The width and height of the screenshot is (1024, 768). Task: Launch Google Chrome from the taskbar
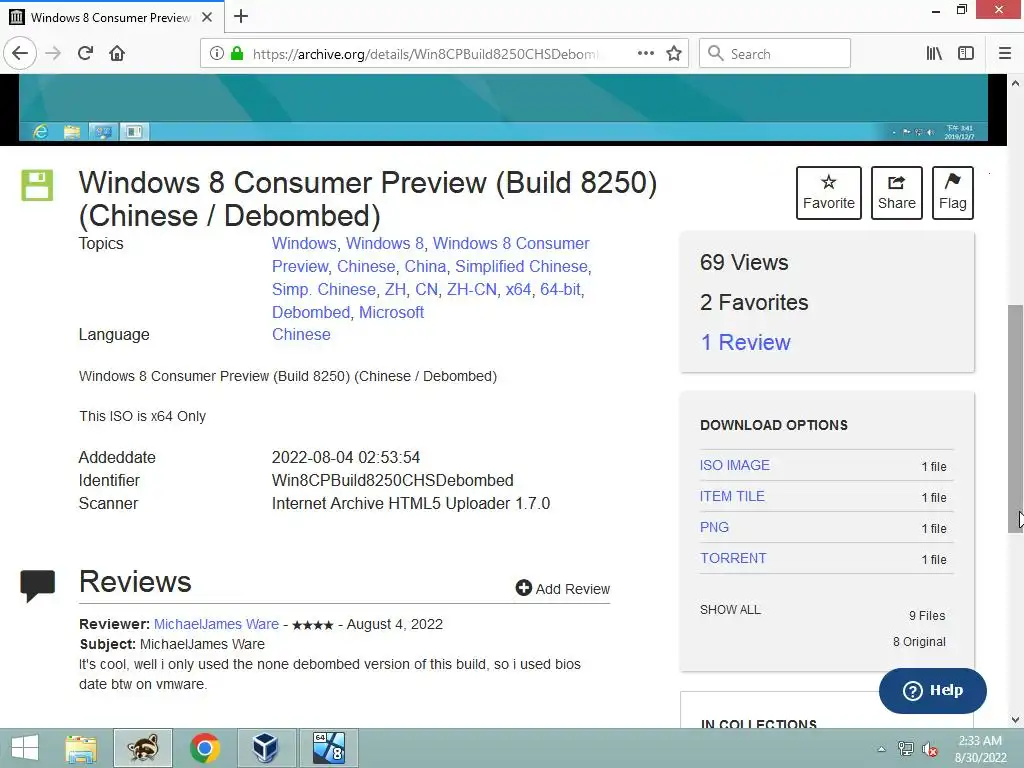[204, 748]
